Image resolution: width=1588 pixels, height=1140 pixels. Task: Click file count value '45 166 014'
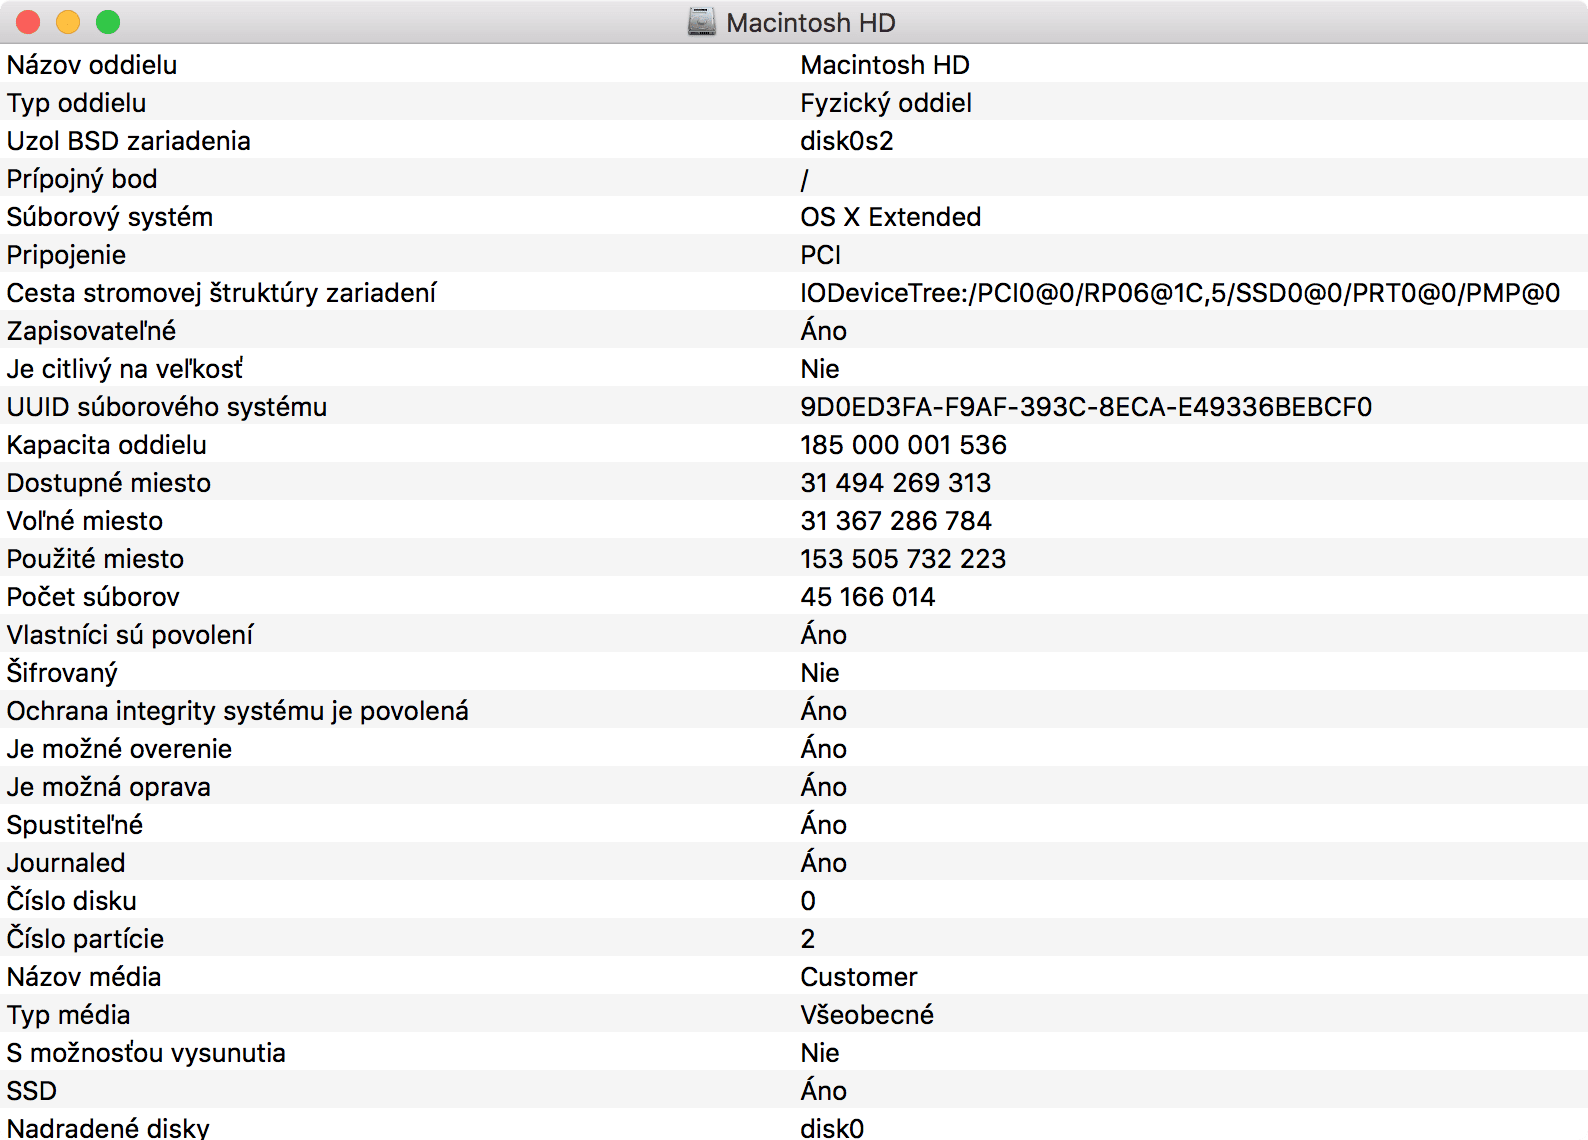867,597
